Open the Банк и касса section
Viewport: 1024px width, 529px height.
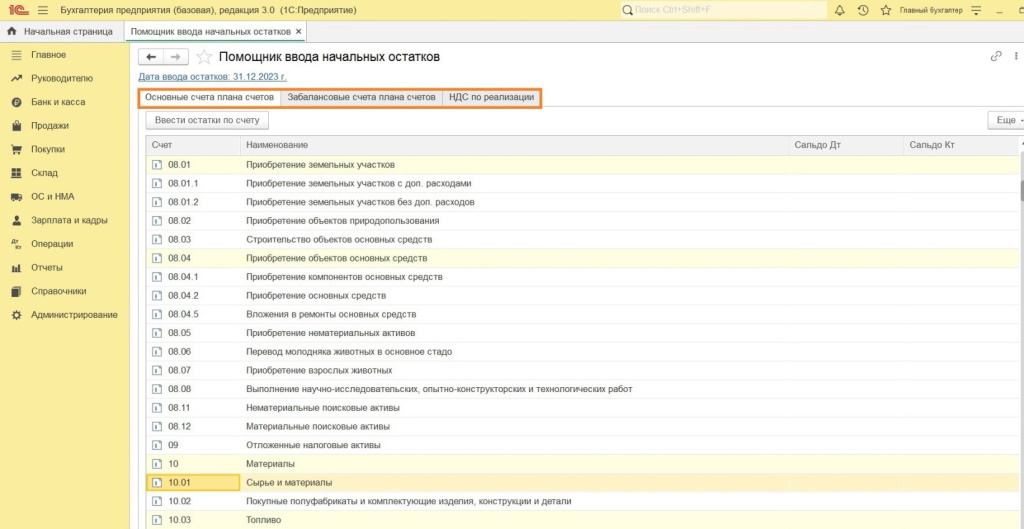[58, 102]
